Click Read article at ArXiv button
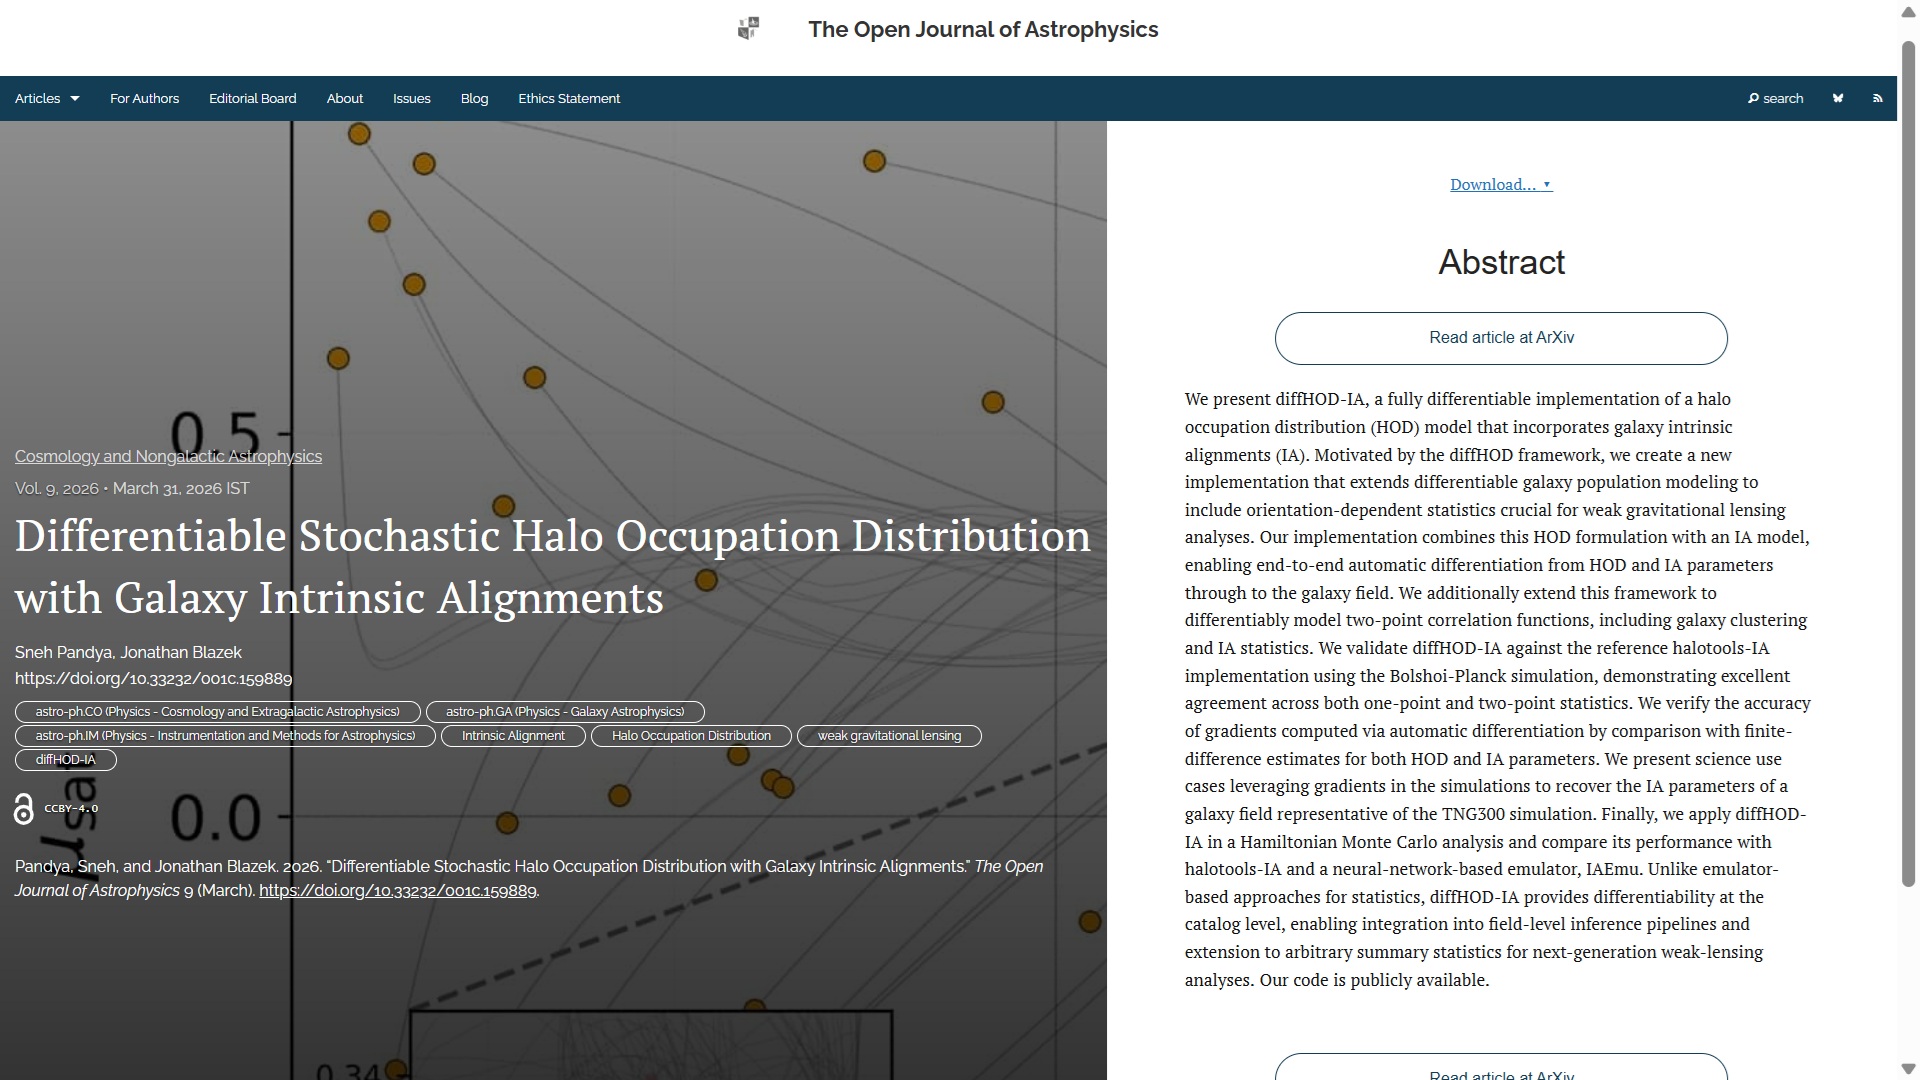Viewport: 1920px width, 1080px height. [x=1500, y=338]
